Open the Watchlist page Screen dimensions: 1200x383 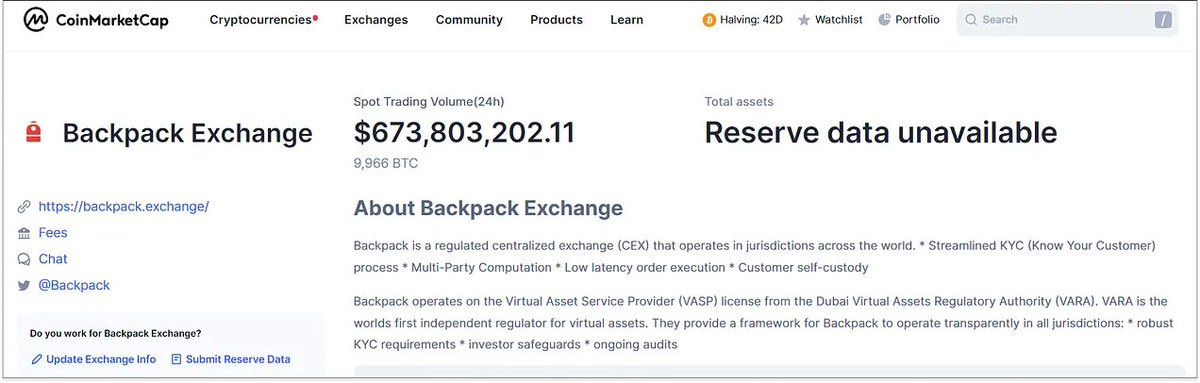pyautogui.click(x=838, y=20)
